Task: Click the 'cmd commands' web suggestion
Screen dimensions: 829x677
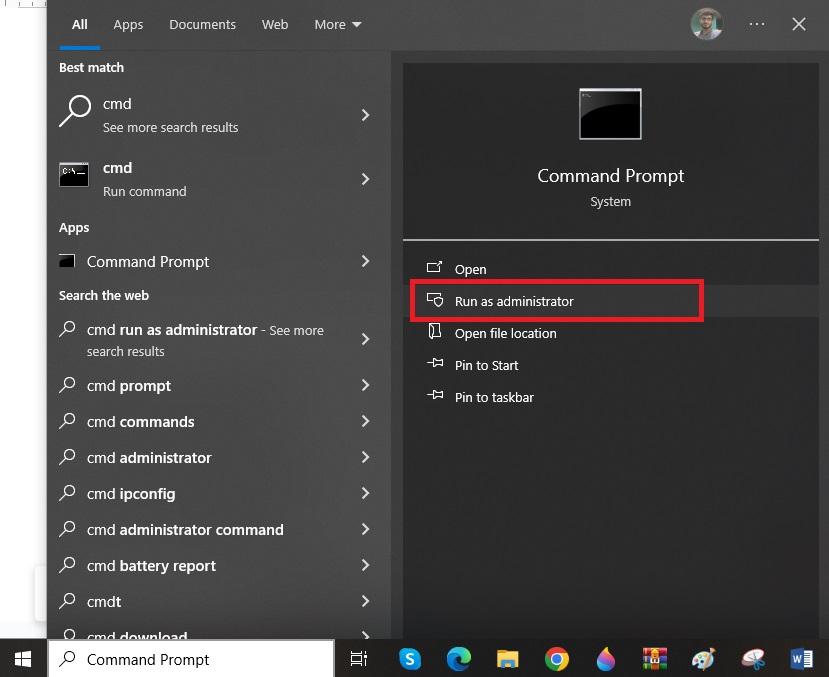Action: (x=140, y=421)
